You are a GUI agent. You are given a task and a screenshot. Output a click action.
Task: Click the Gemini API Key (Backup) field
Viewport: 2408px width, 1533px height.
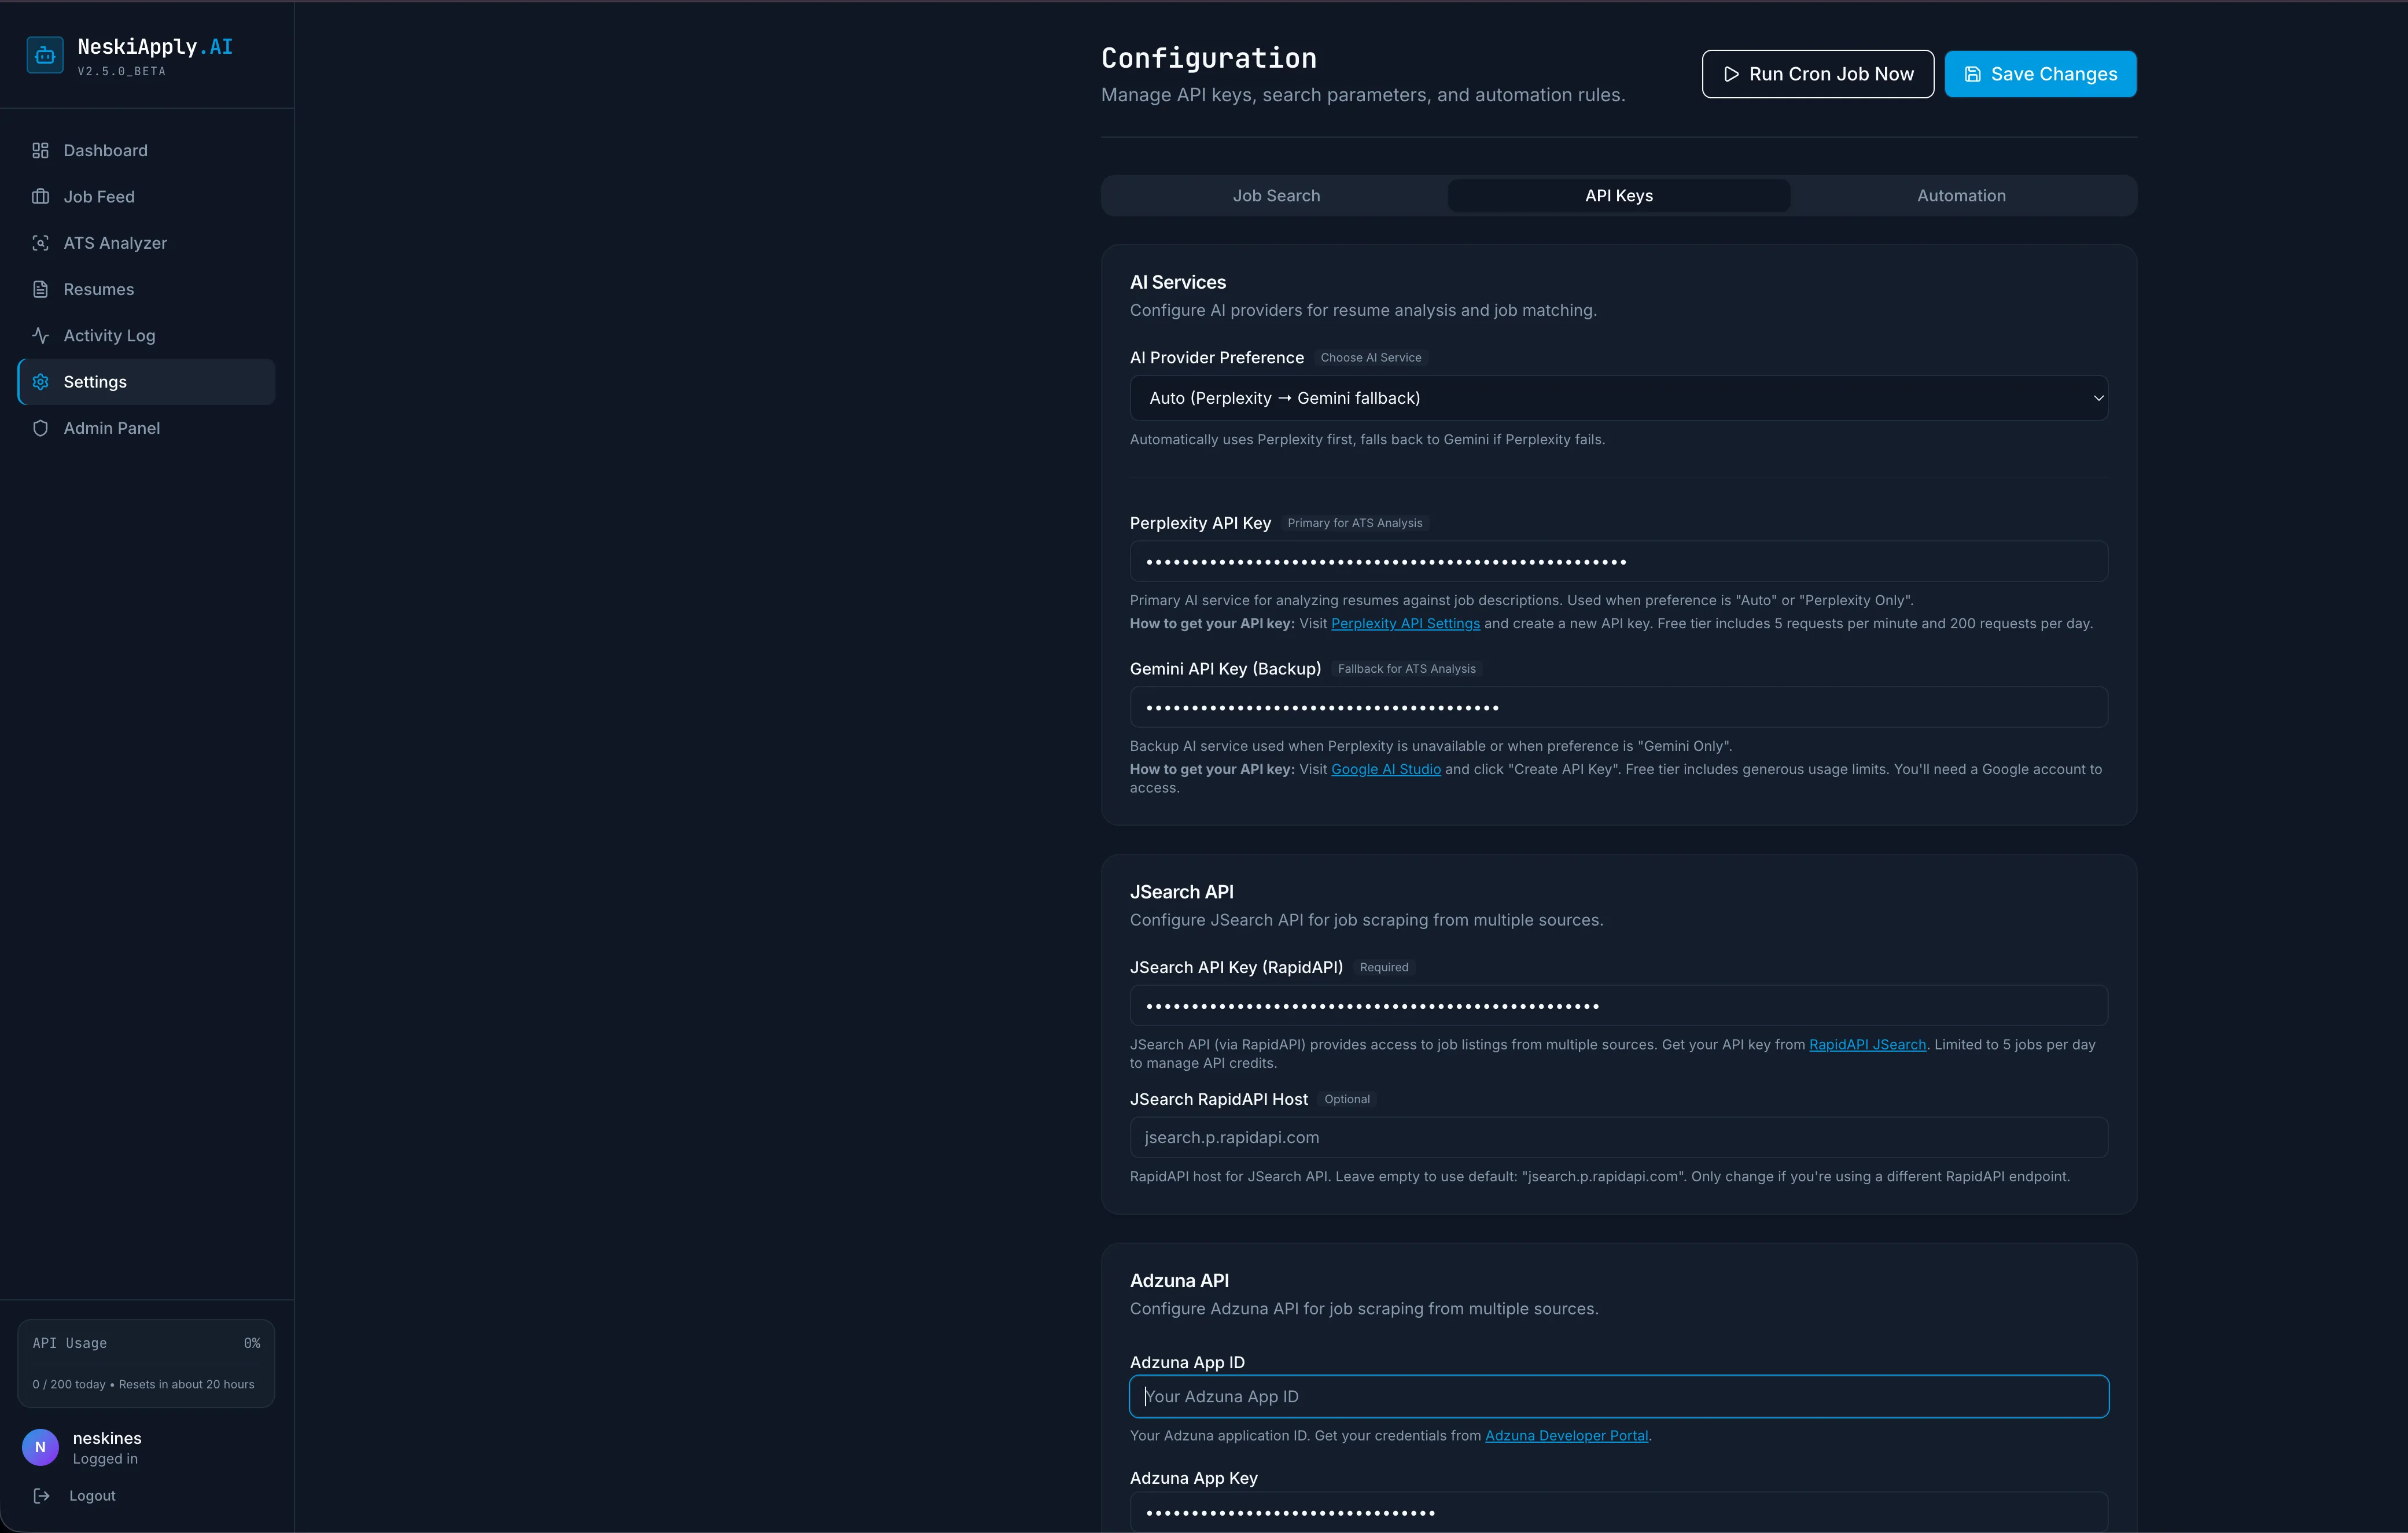pos(1619,707)
